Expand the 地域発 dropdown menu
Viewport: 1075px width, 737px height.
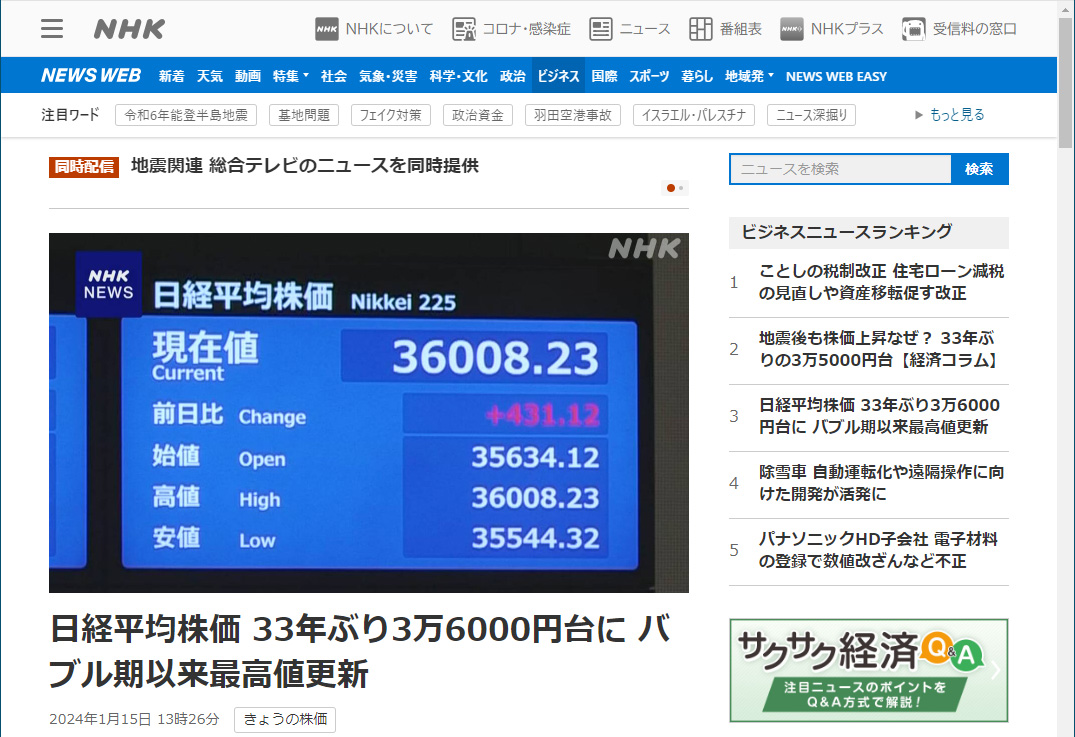click(x=749, y=76)
